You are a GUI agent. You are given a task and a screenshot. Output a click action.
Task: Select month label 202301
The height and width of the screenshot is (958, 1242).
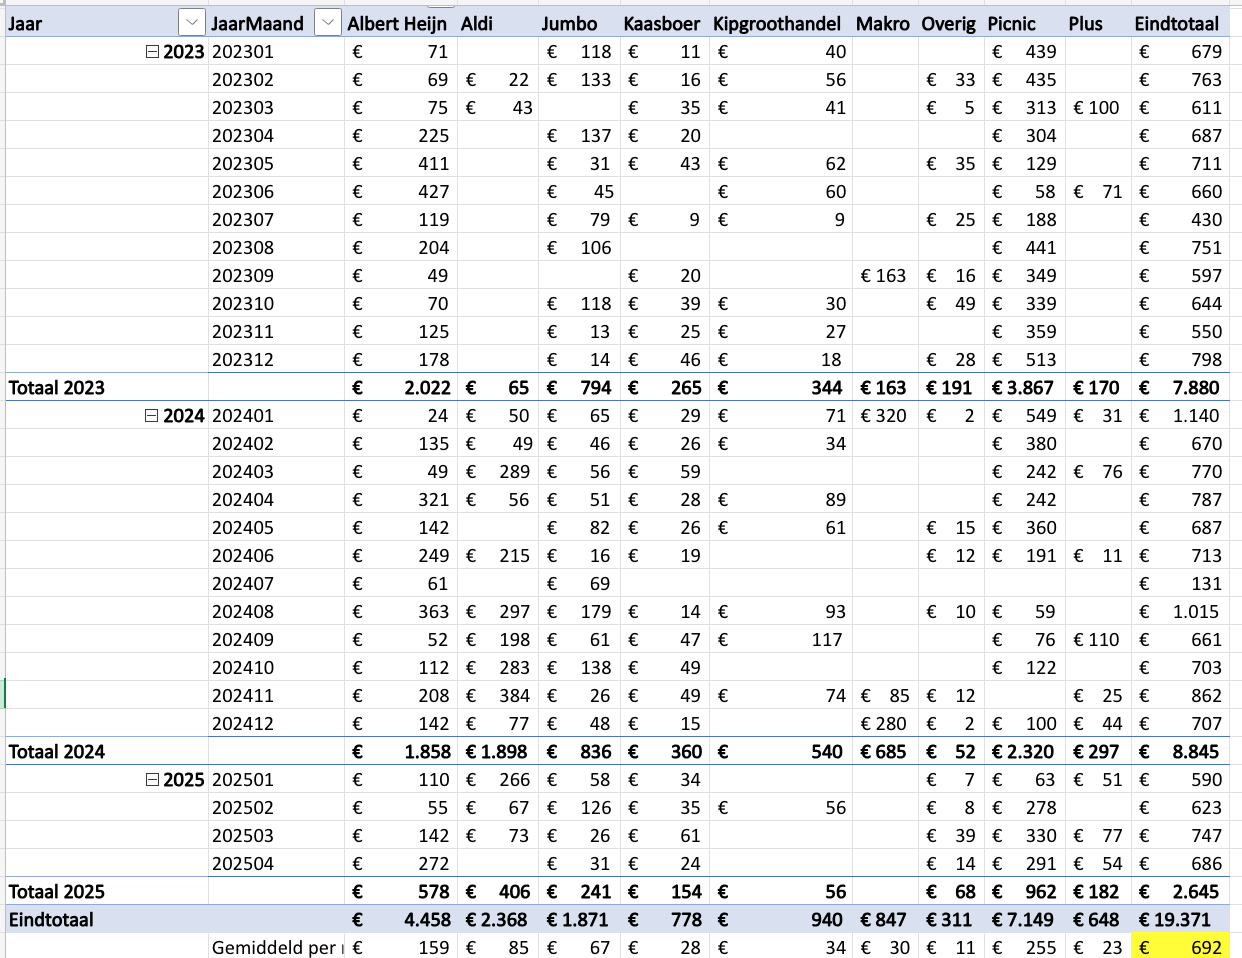[243, 52]
